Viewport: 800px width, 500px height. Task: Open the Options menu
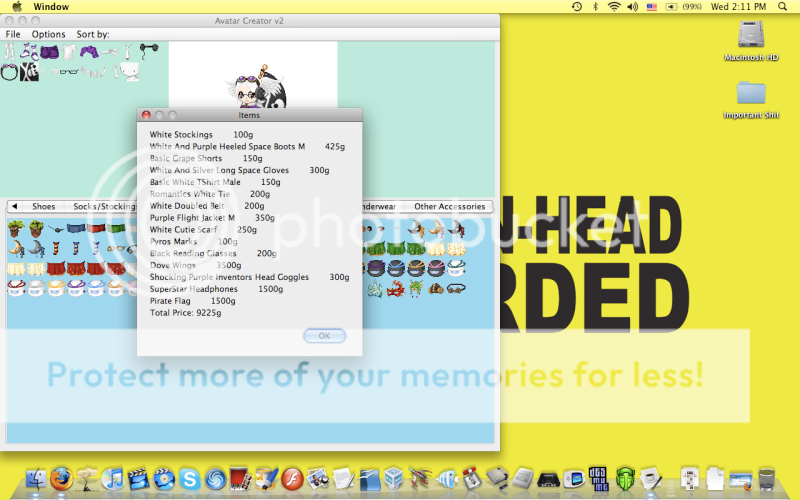click(x=48, y=34)
